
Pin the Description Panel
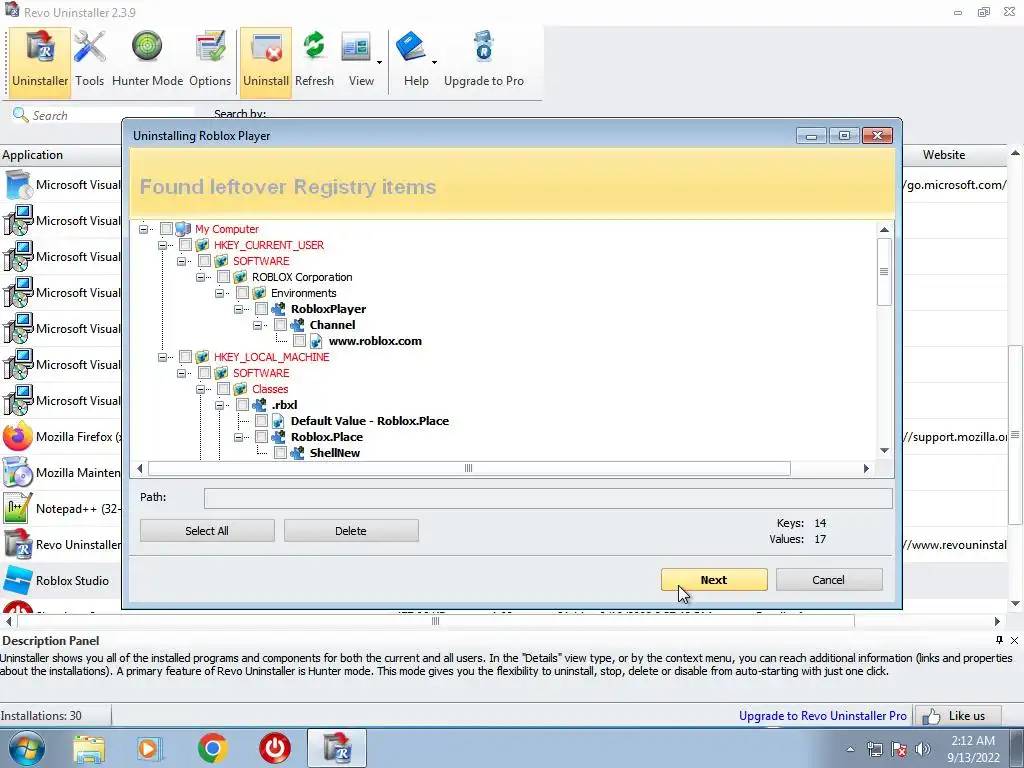[999, 640]
